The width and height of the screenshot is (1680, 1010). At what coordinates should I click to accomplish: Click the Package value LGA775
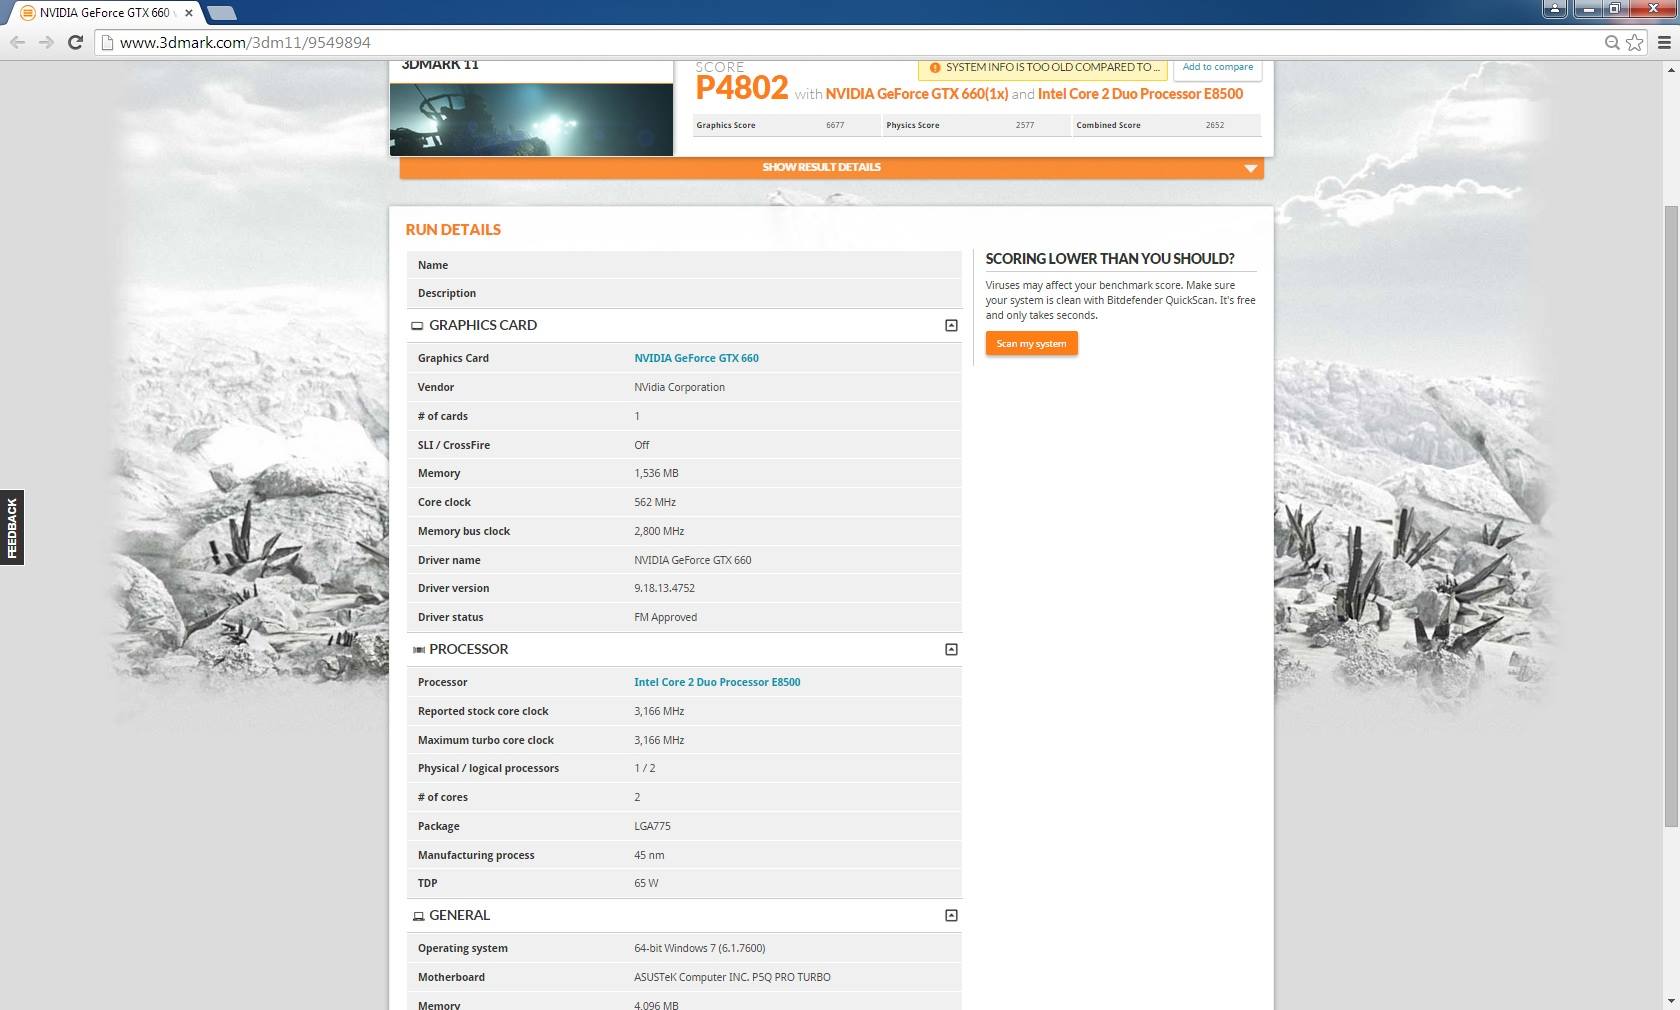[652, 826]
